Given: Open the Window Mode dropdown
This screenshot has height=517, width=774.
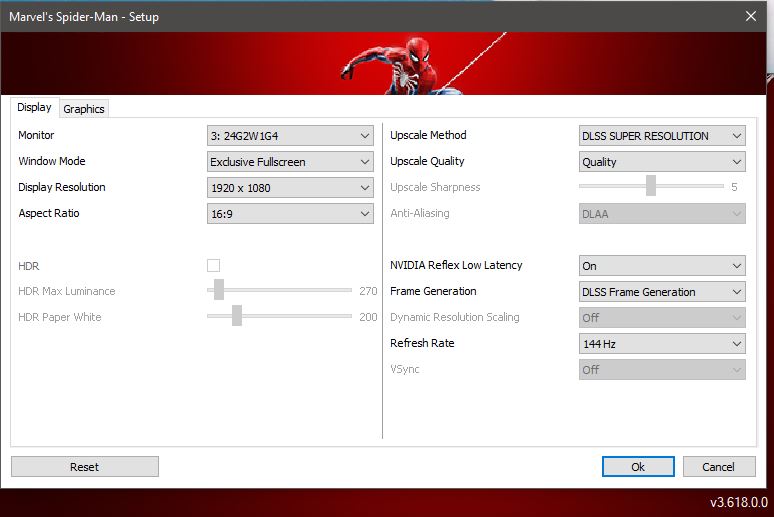Looking at the screenshot, I should 290,162.
